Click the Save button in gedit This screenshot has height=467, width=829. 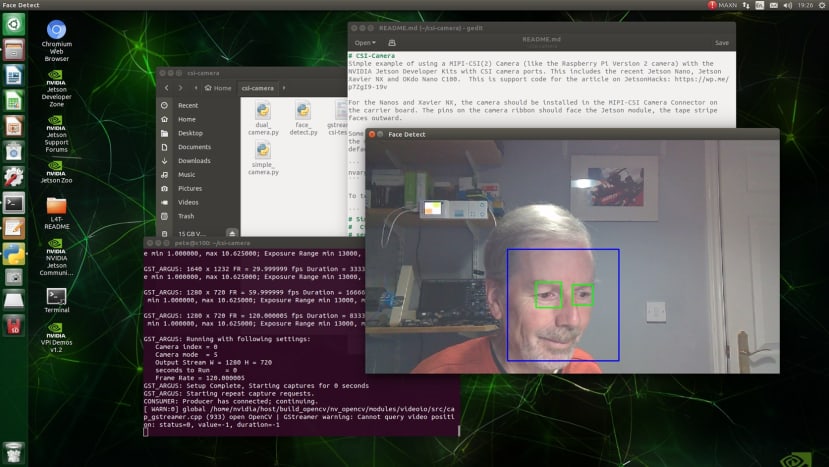coord(722,43)
